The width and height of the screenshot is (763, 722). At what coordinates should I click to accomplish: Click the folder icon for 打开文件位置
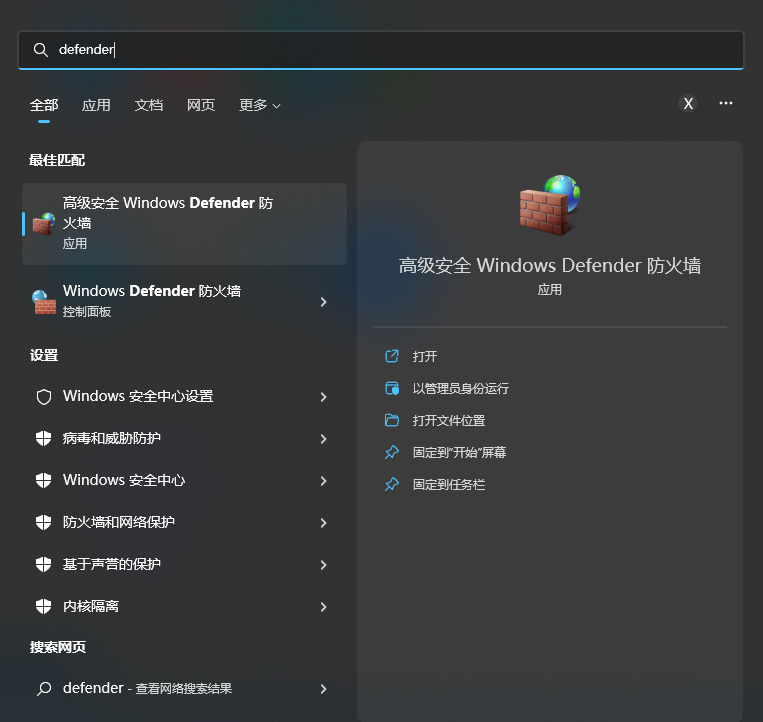[x=392, y=420]
